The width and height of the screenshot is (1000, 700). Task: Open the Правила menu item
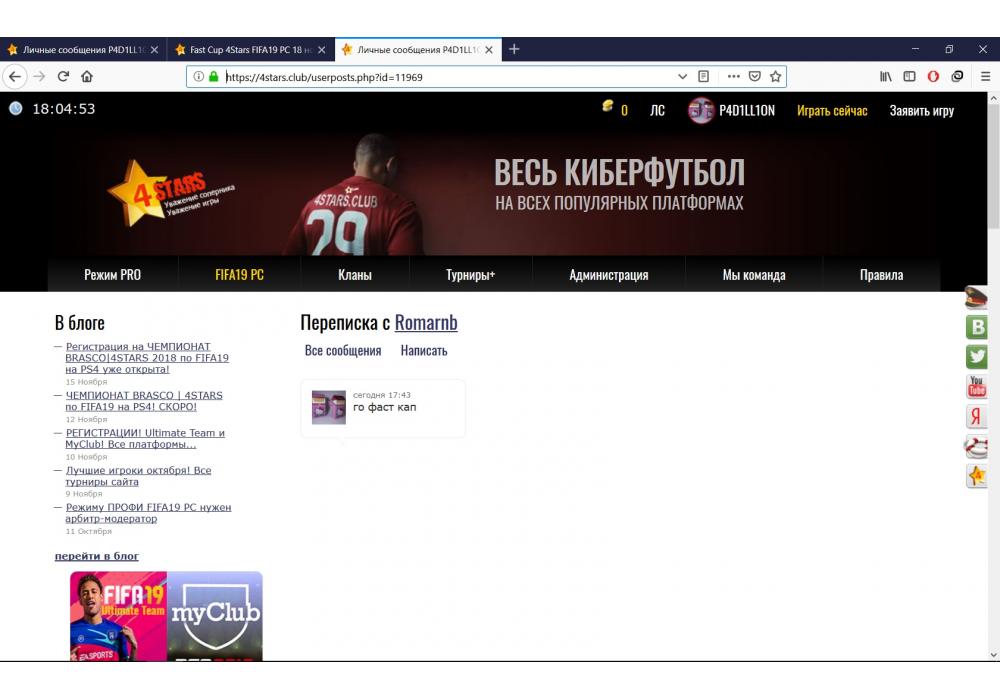coord(881,275)
